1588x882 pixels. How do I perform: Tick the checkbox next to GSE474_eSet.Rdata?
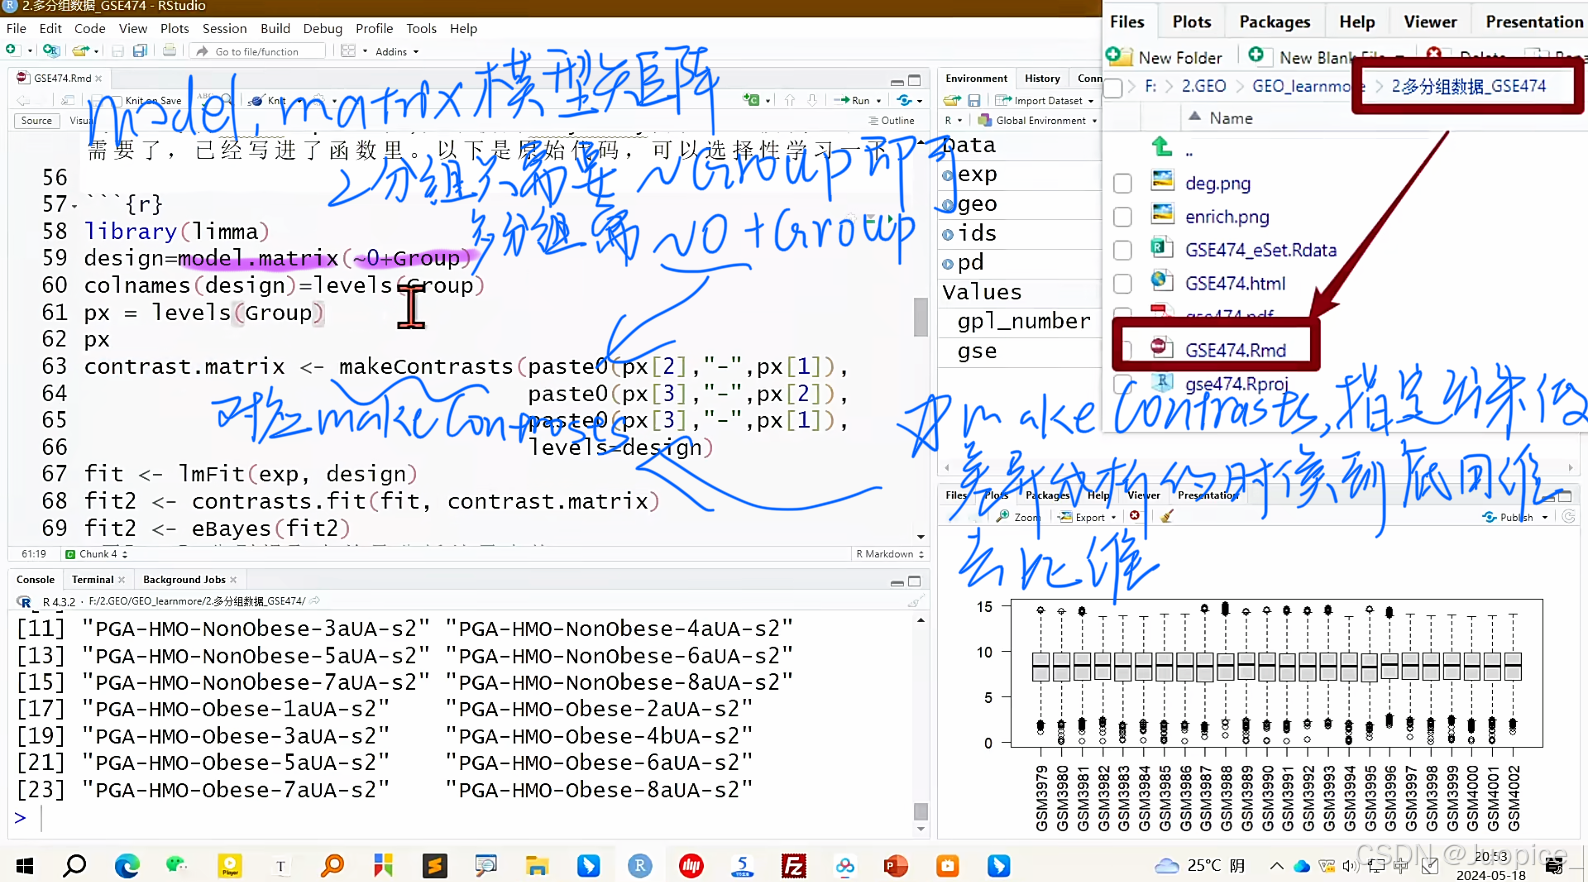[1123, 250]
